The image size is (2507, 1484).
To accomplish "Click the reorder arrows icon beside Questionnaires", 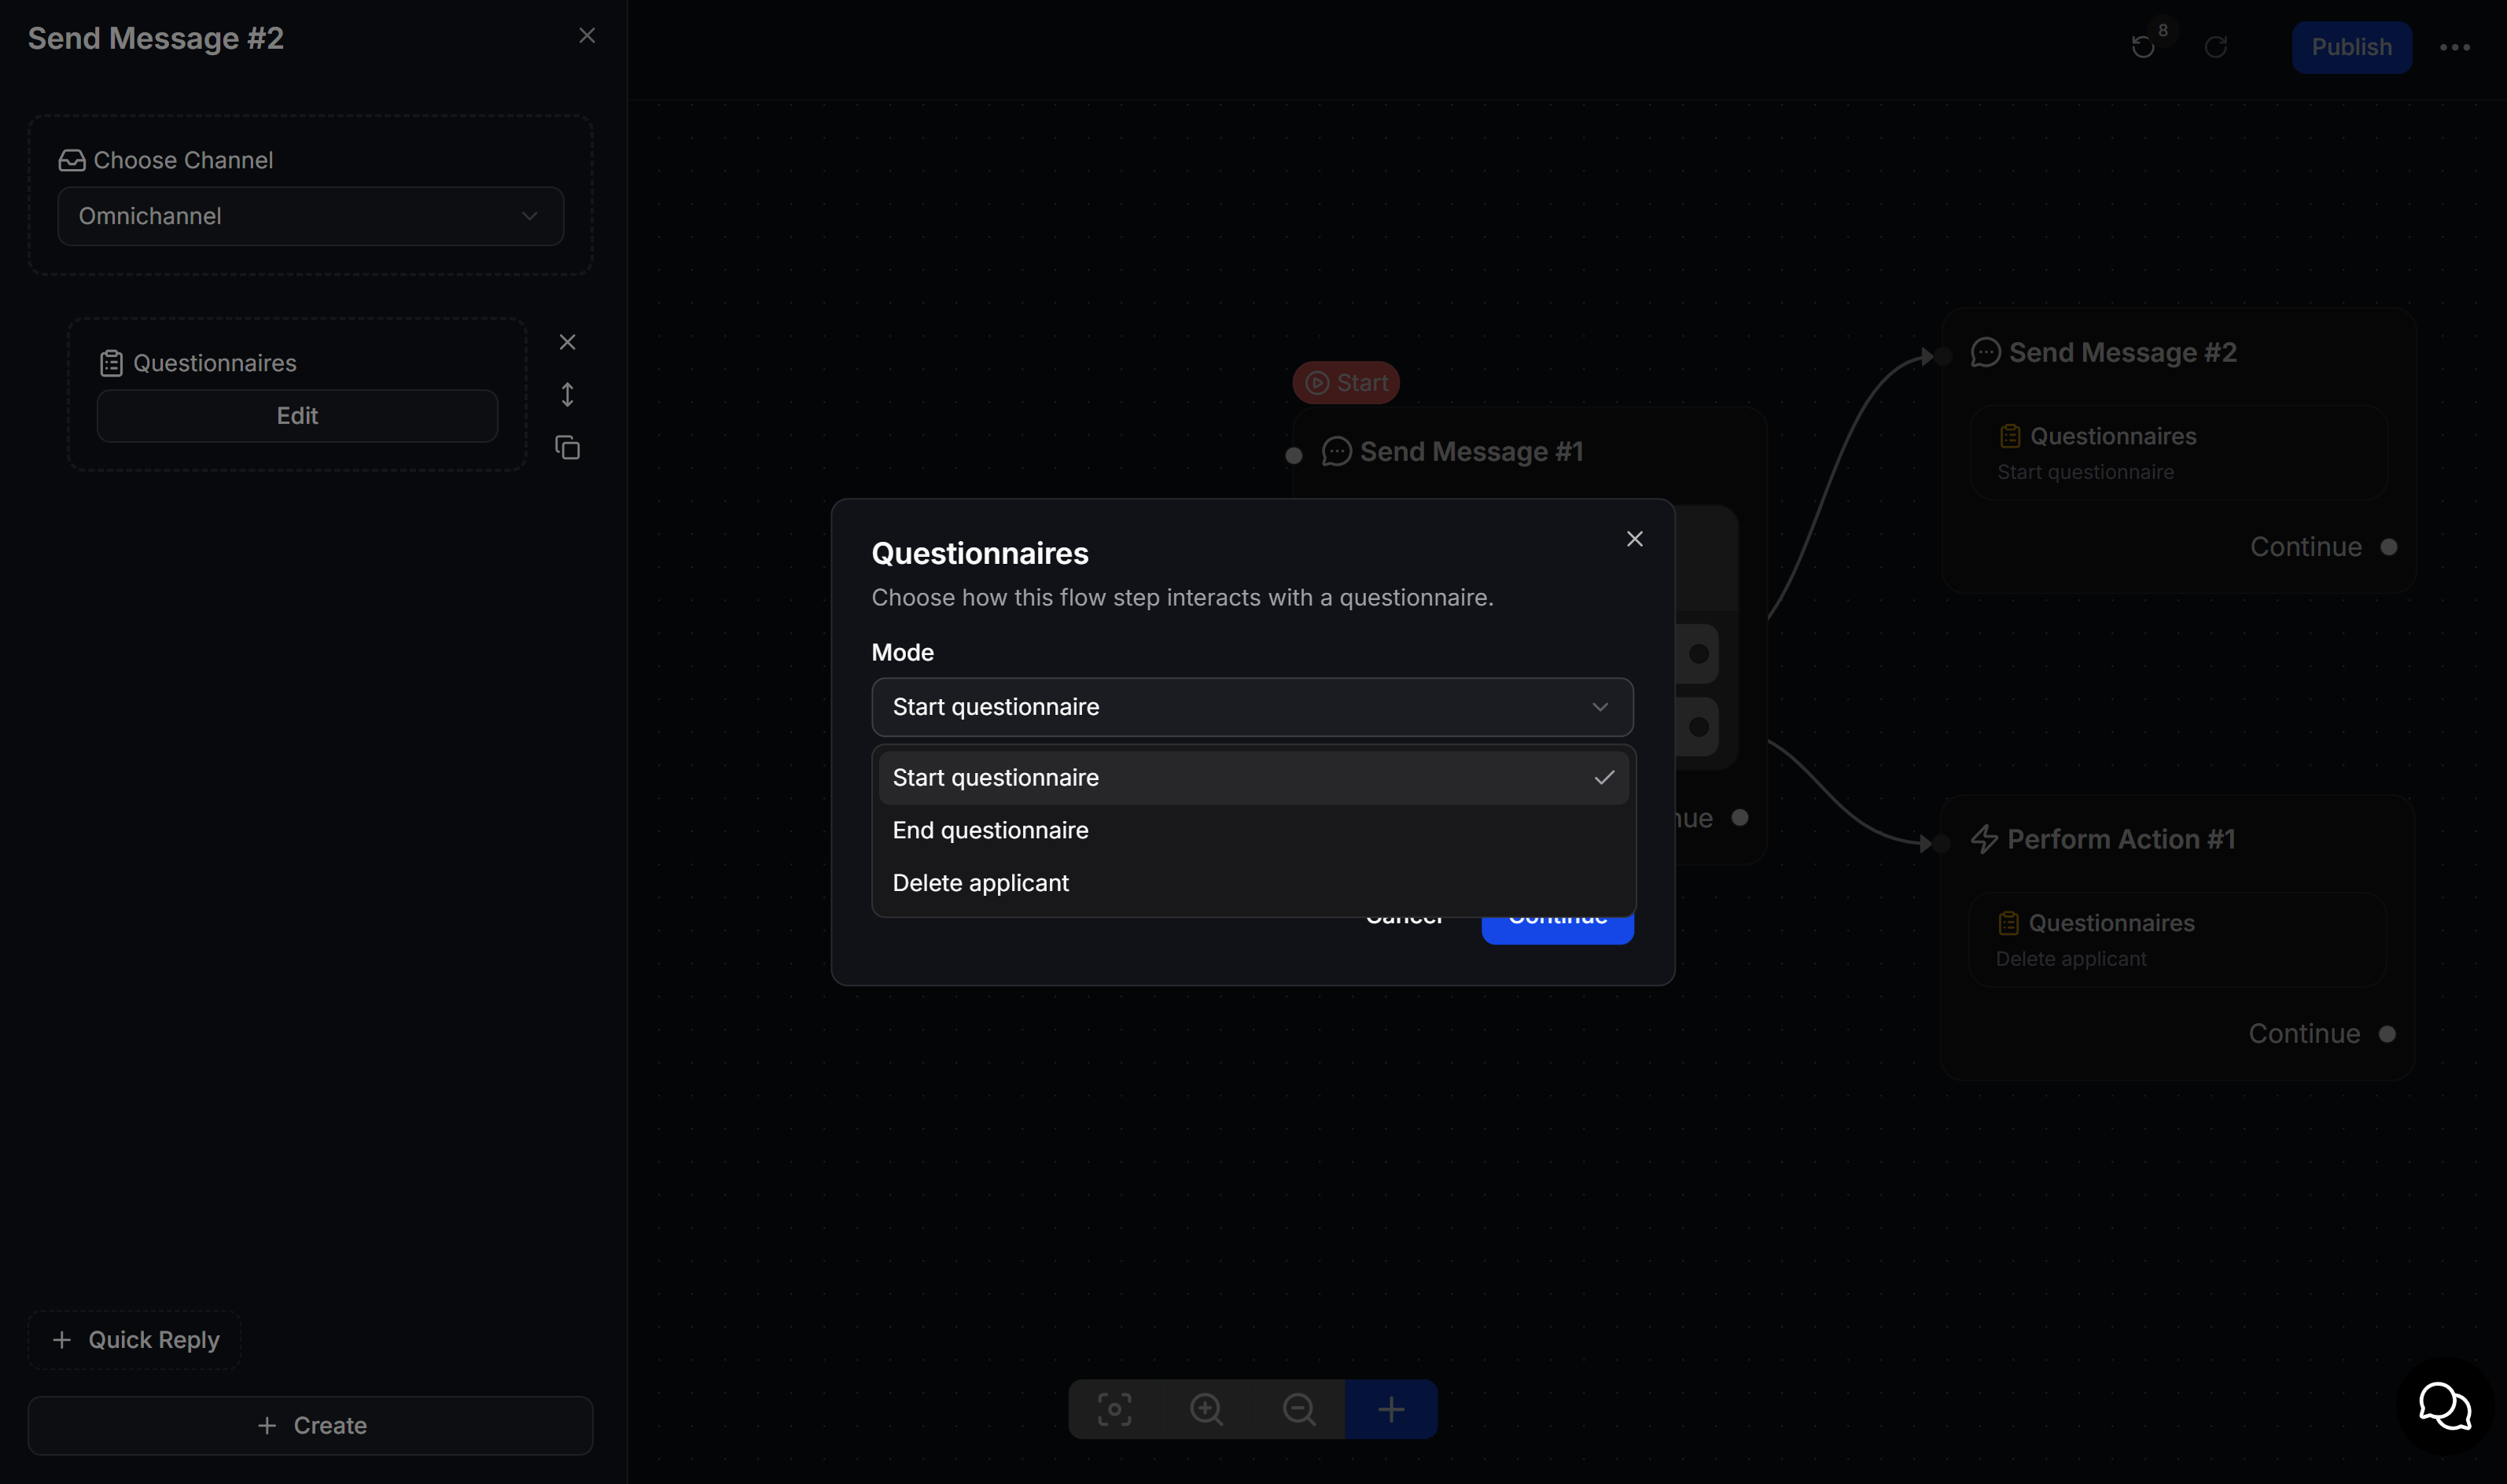I will pos(567,395).
